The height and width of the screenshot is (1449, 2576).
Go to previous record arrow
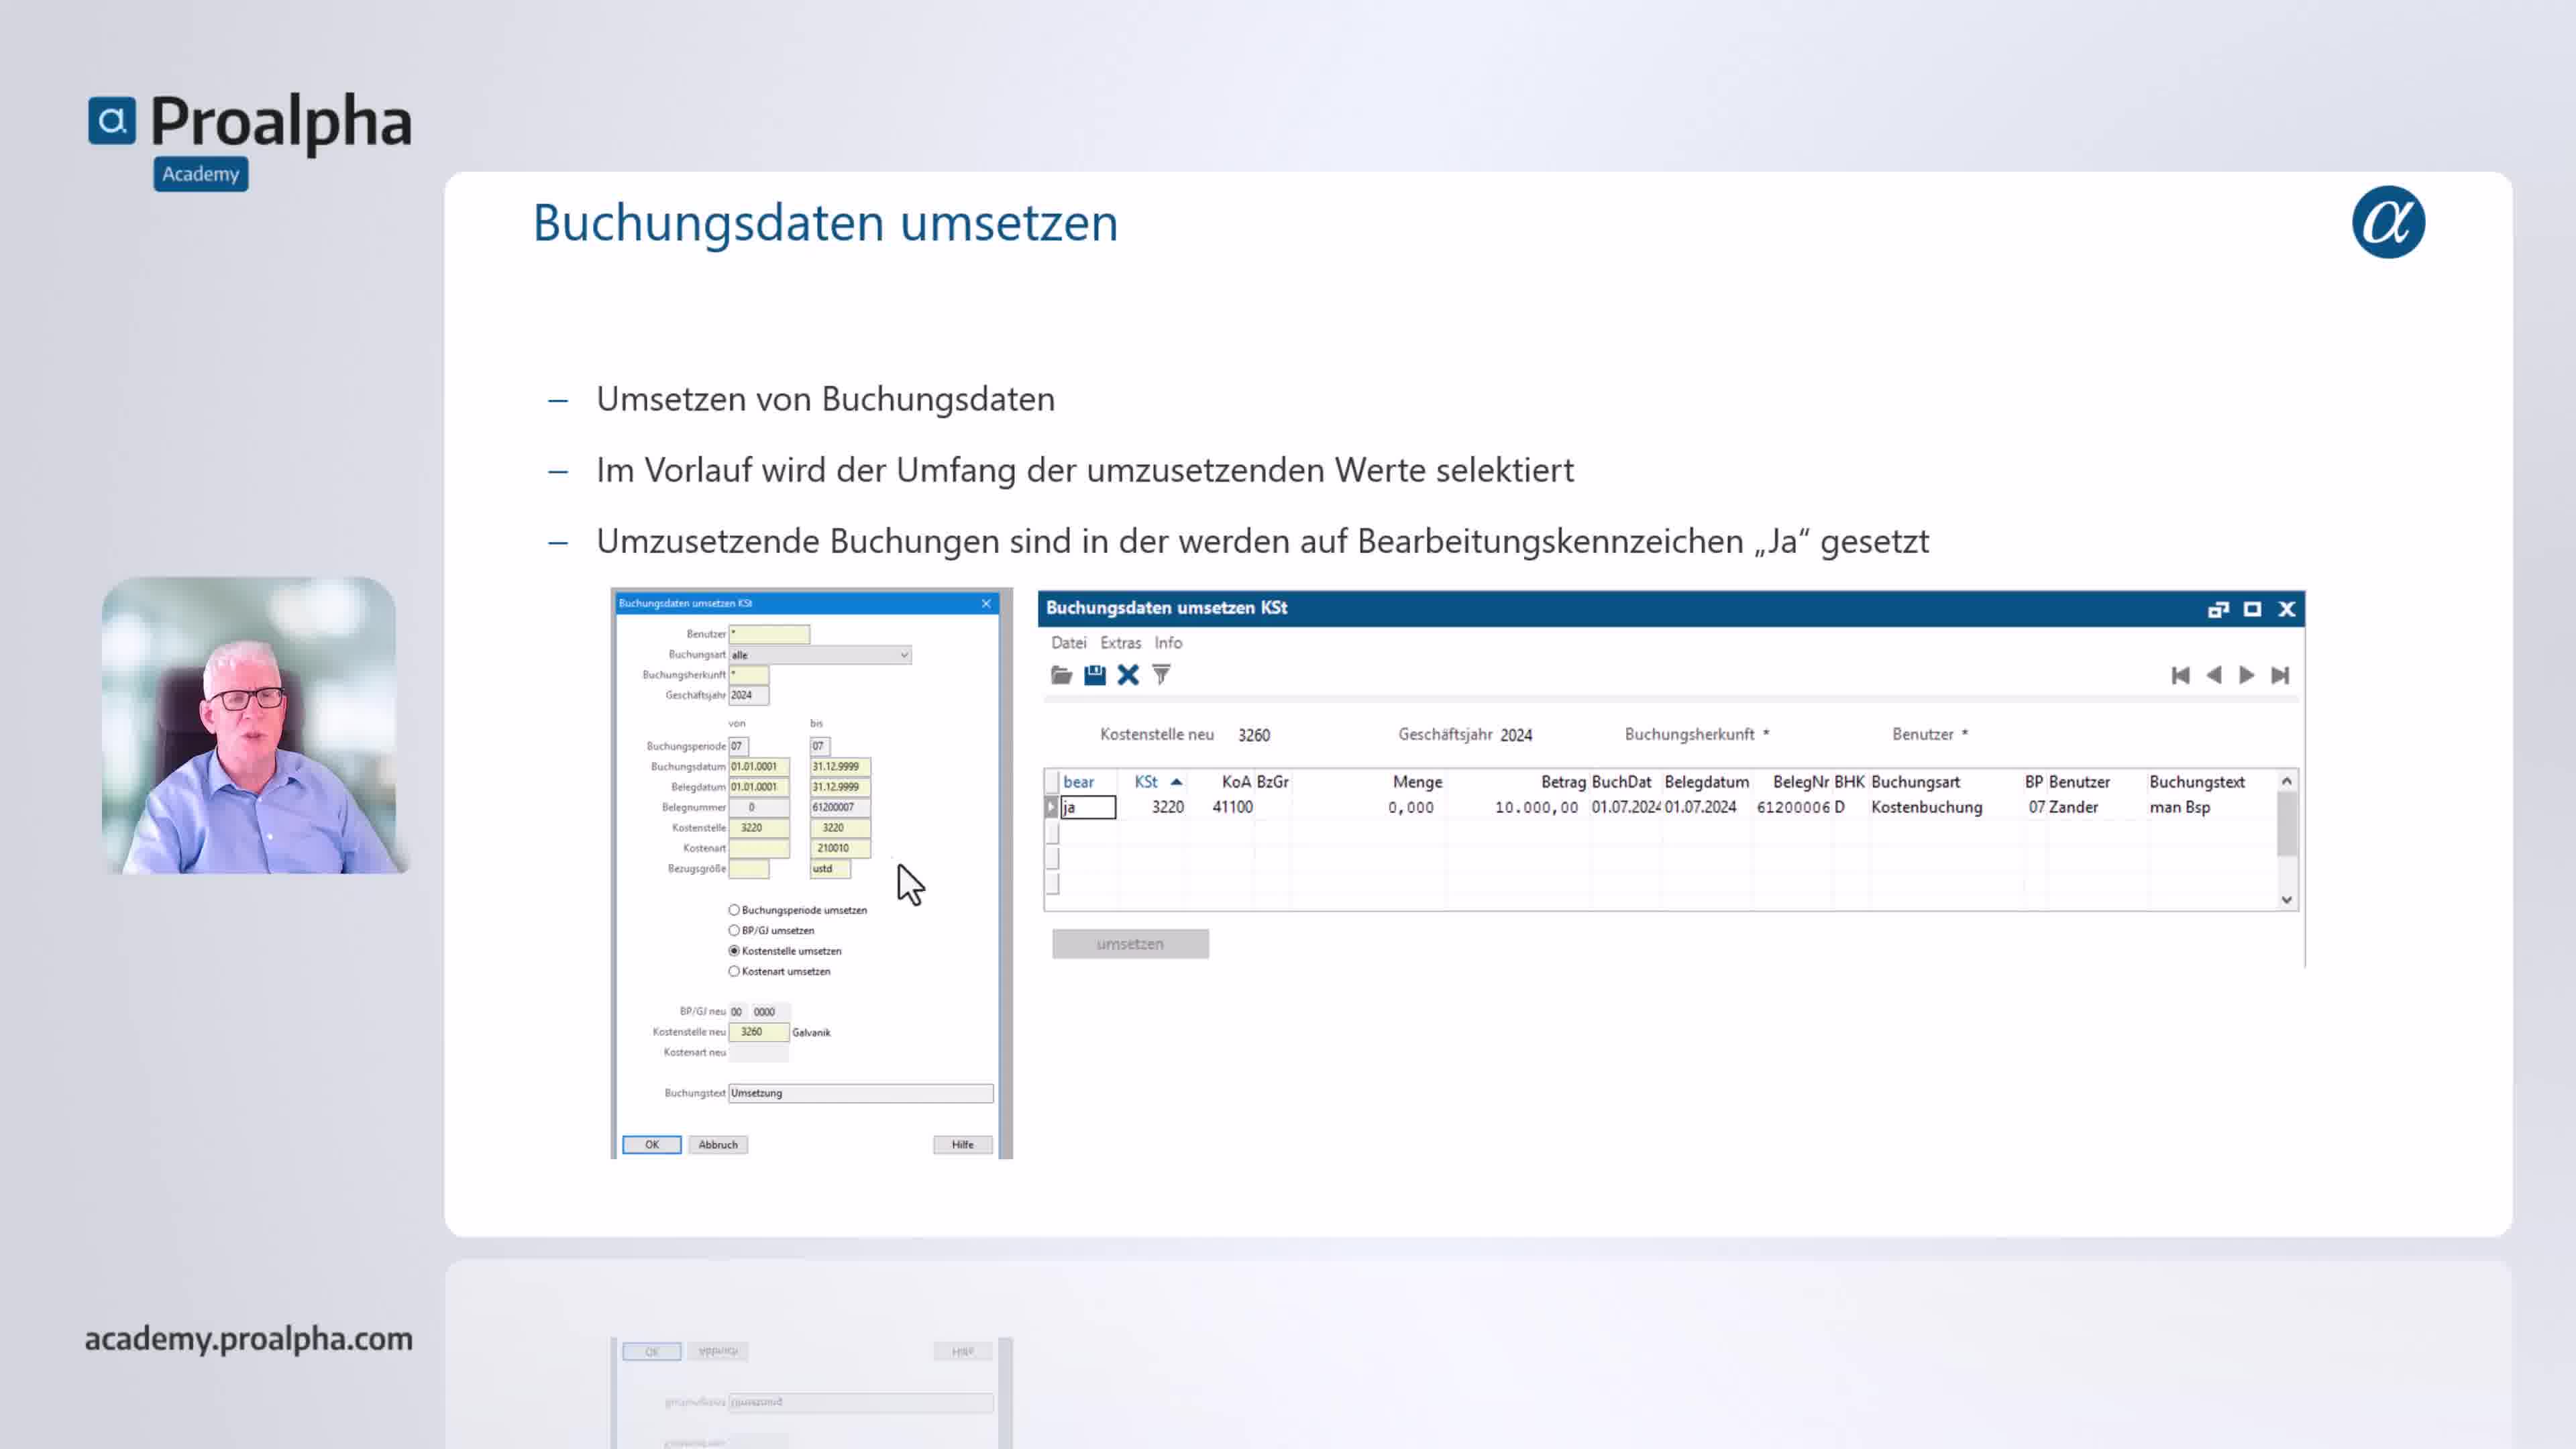(2214, 676)
